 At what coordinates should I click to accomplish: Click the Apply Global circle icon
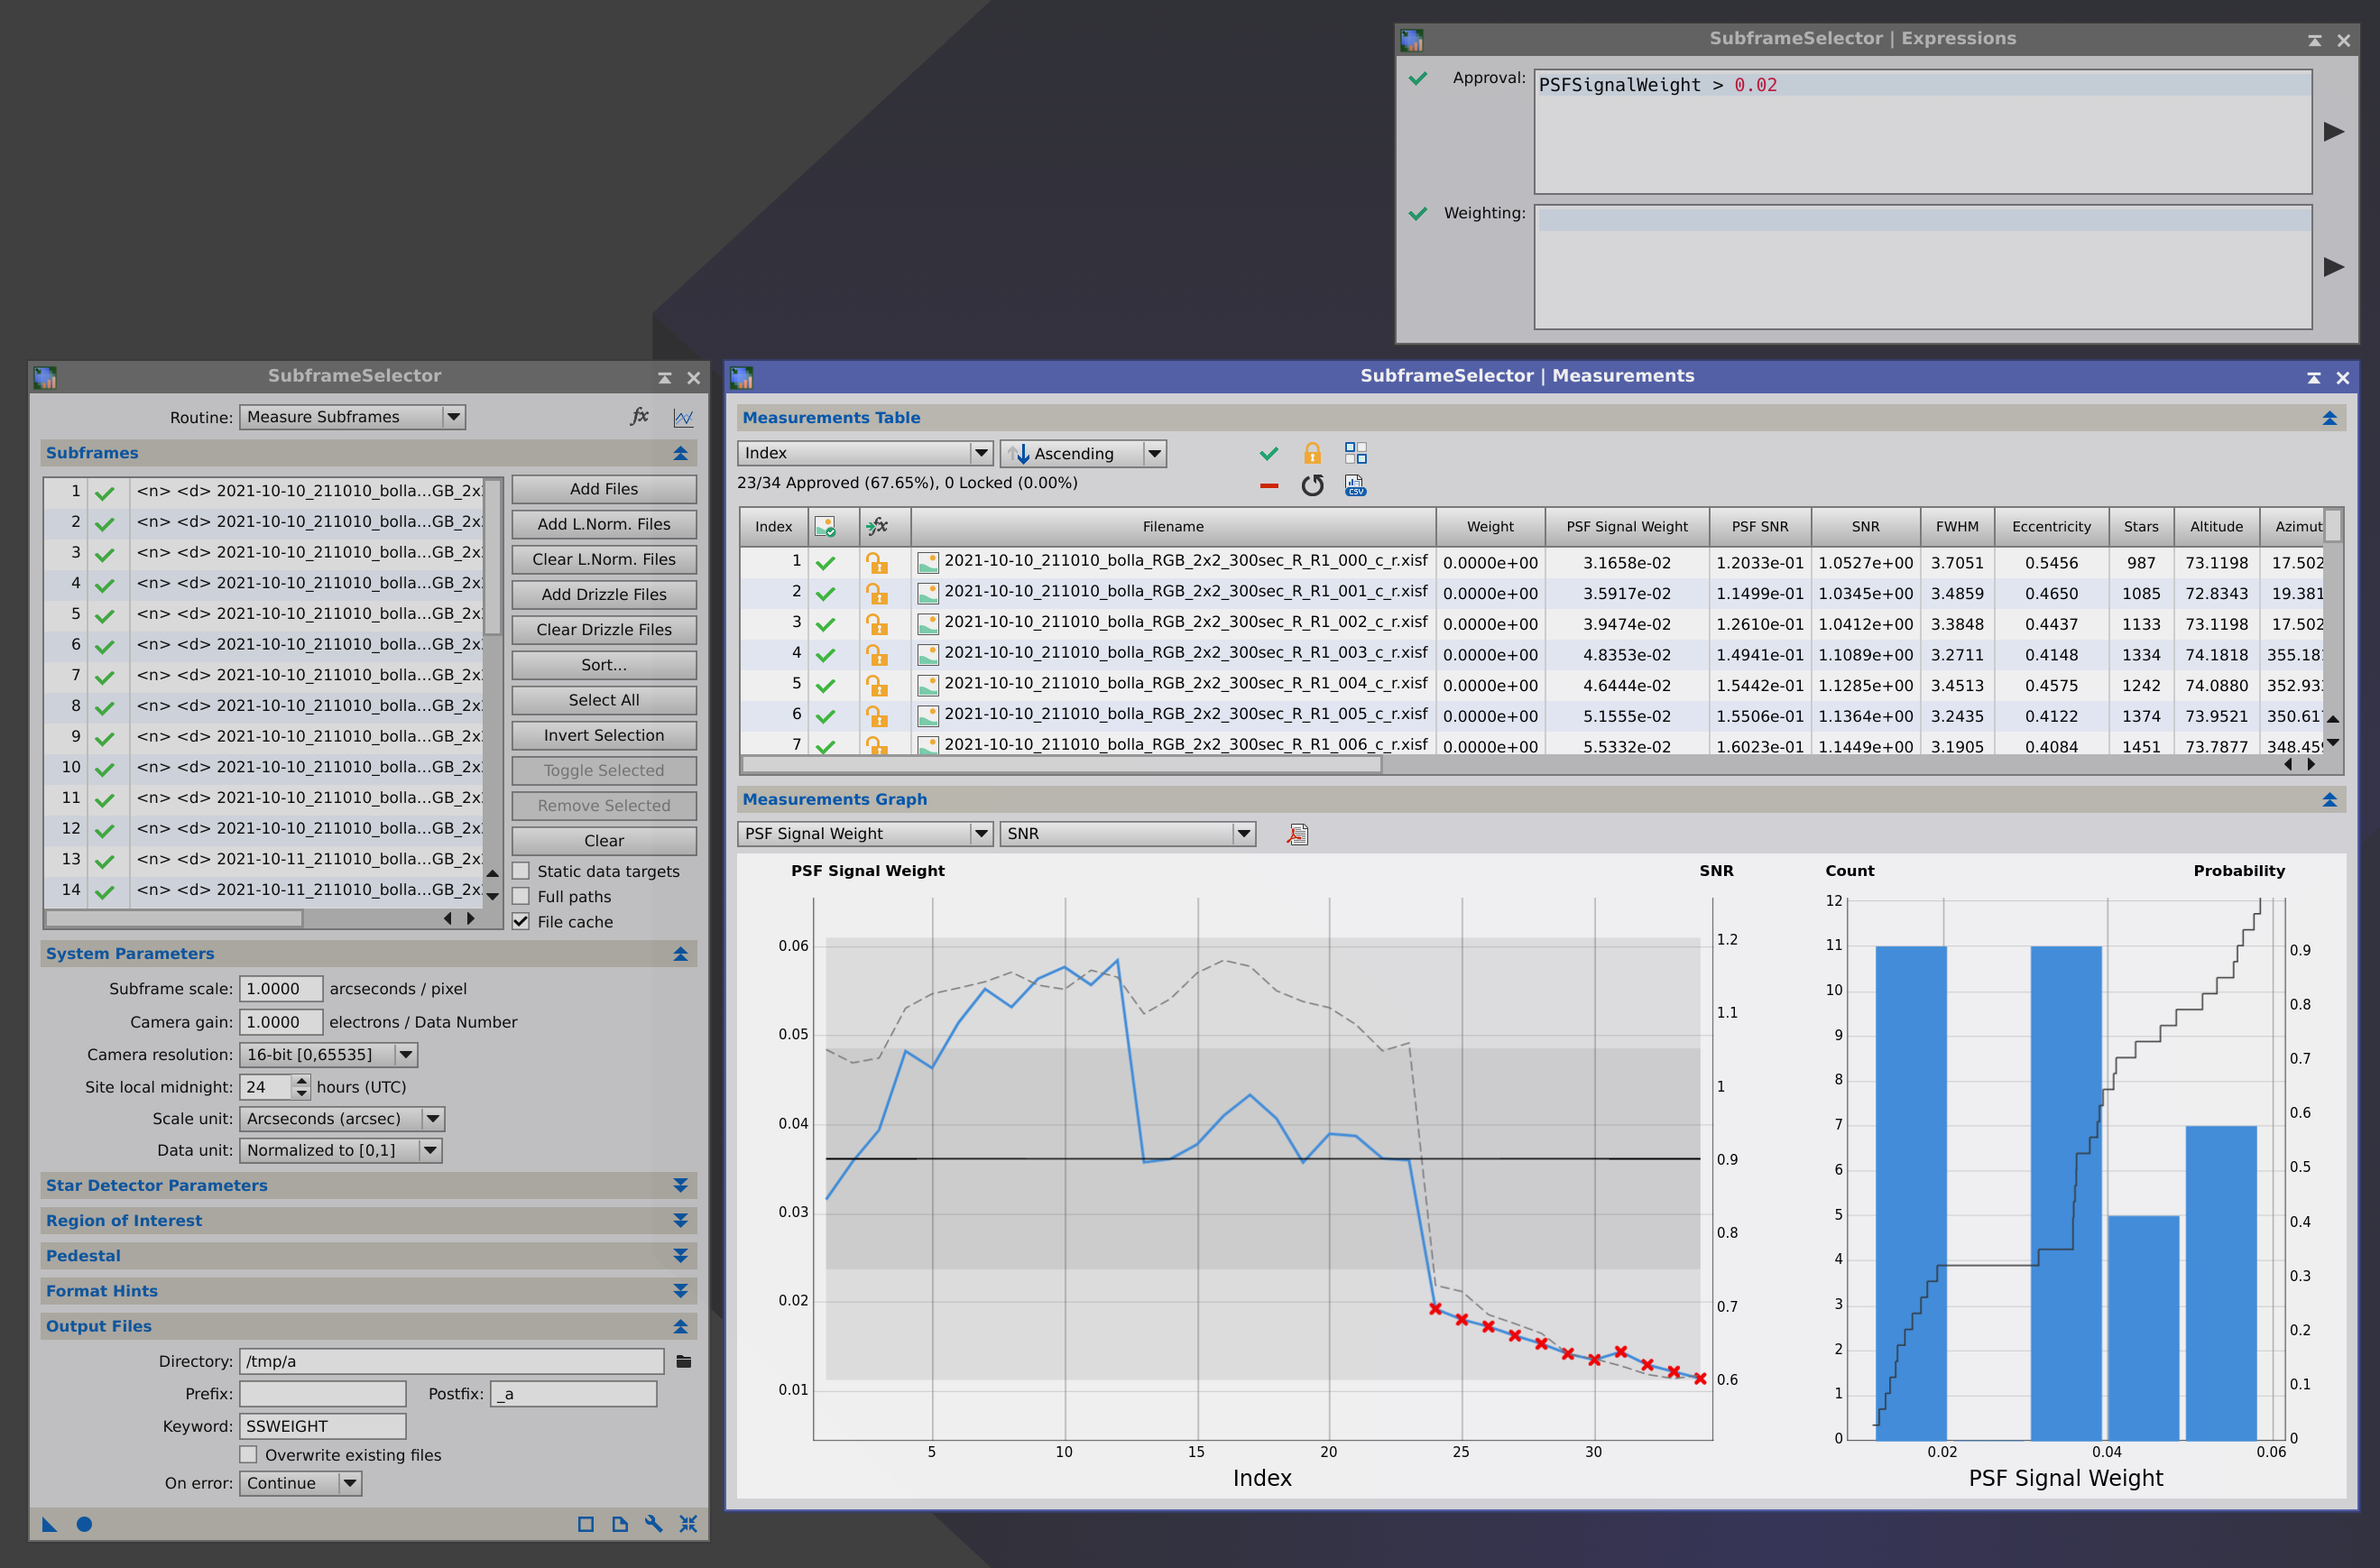tap(84, 1524)
